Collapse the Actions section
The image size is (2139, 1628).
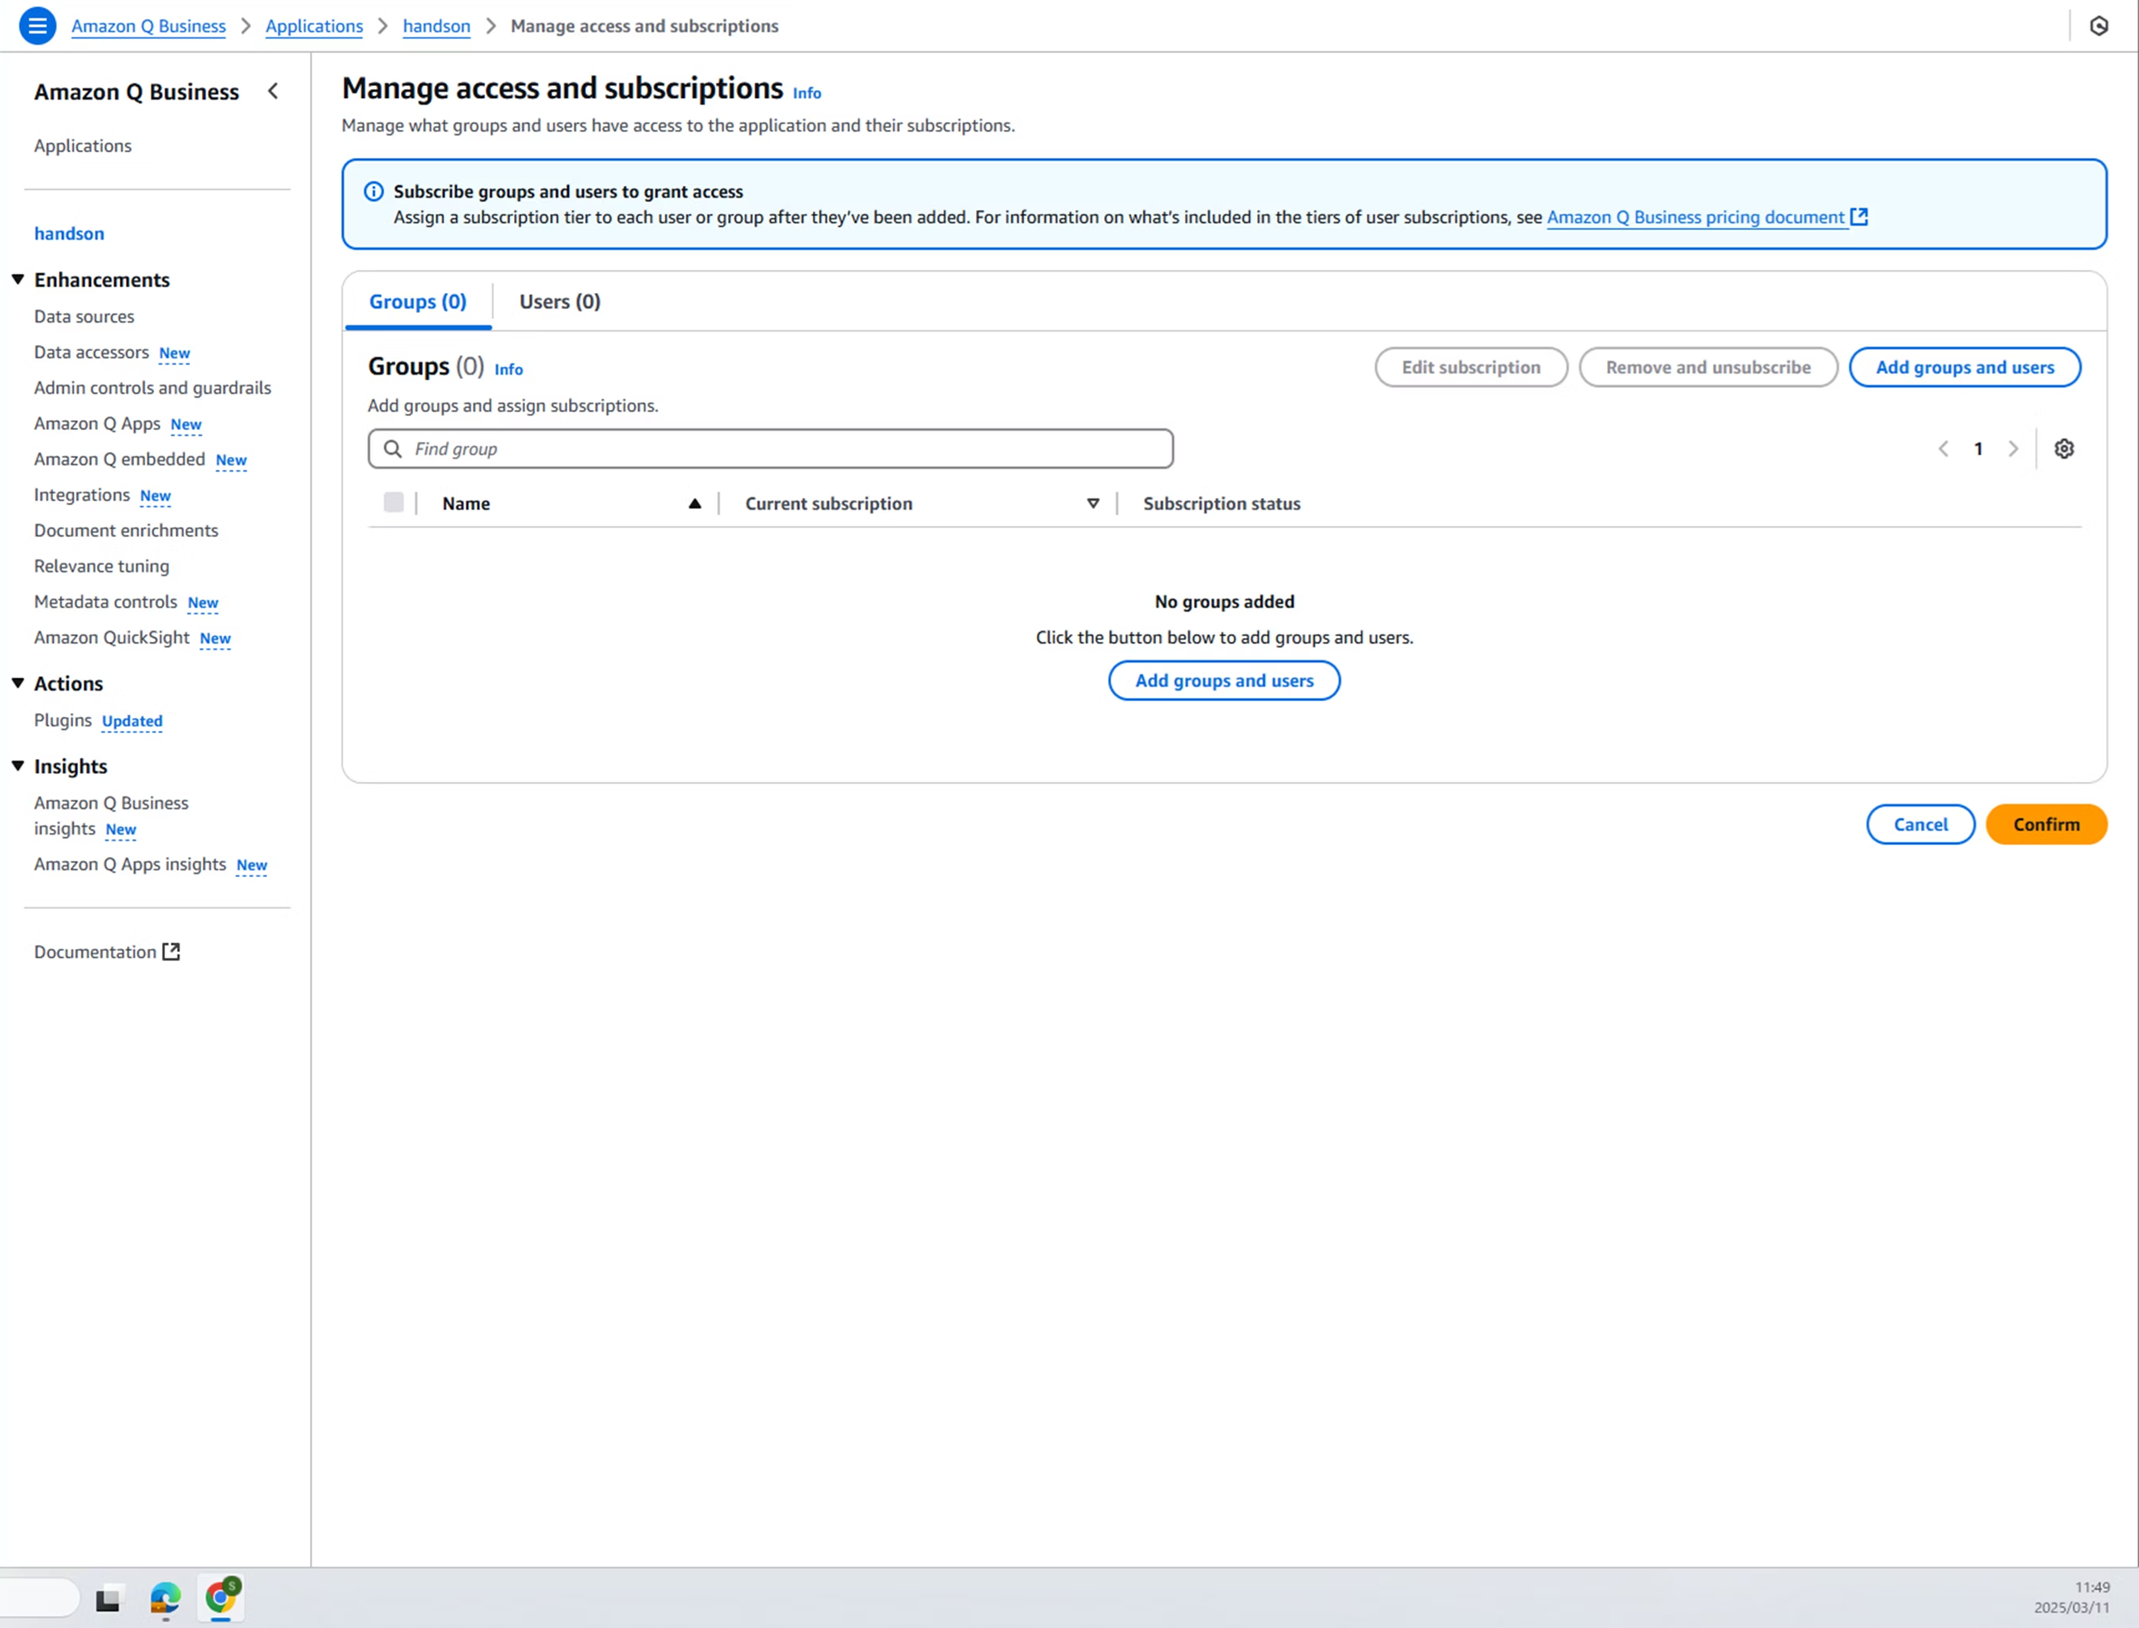pyautogui.click(x=18, y=683)
